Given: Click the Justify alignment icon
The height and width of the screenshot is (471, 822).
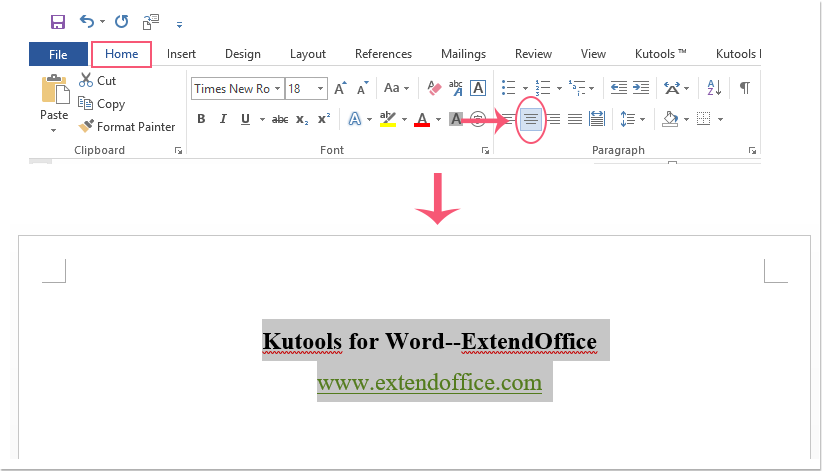Looking at the screenshot, I should tap(575, 119).
